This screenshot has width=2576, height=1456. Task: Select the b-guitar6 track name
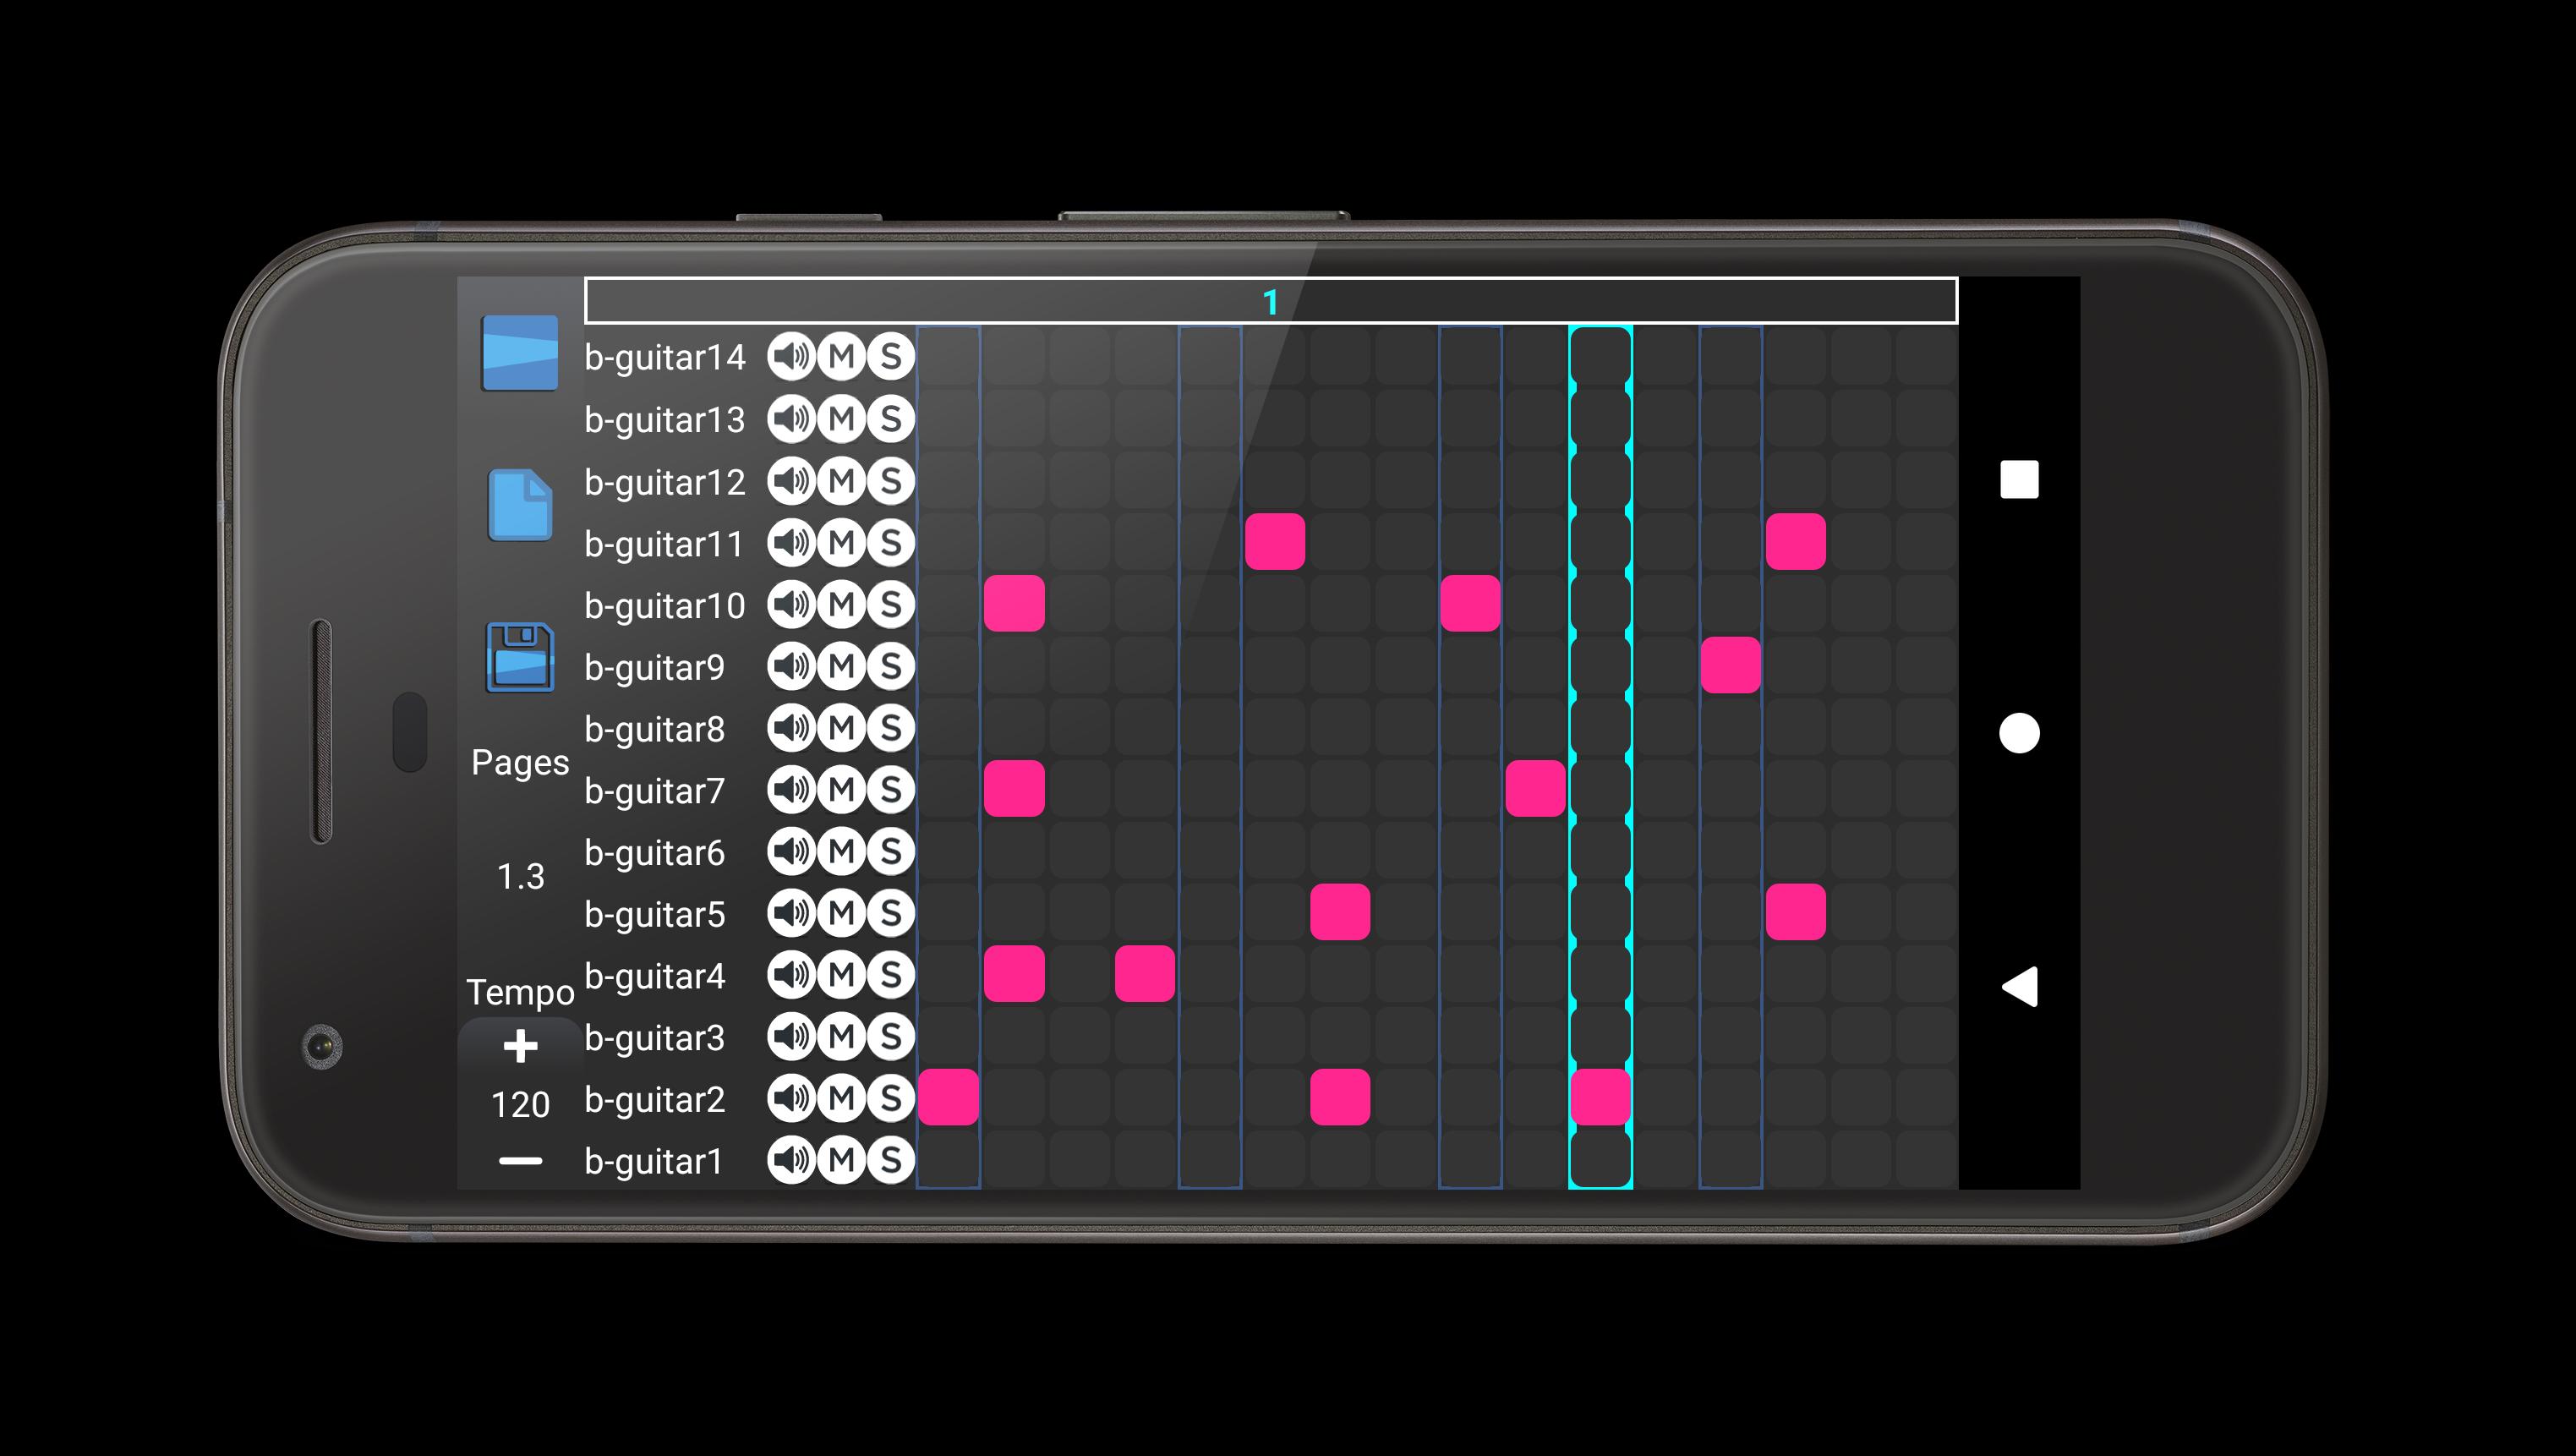click(x=655, y=853)
